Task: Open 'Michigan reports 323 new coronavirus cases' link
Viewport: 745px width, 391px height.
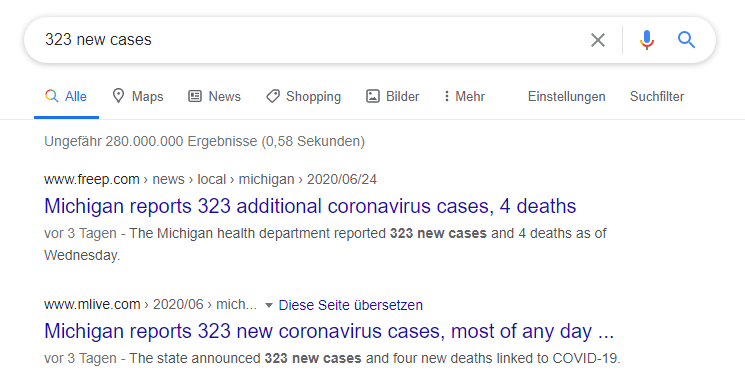Action: tap(329, 331)
